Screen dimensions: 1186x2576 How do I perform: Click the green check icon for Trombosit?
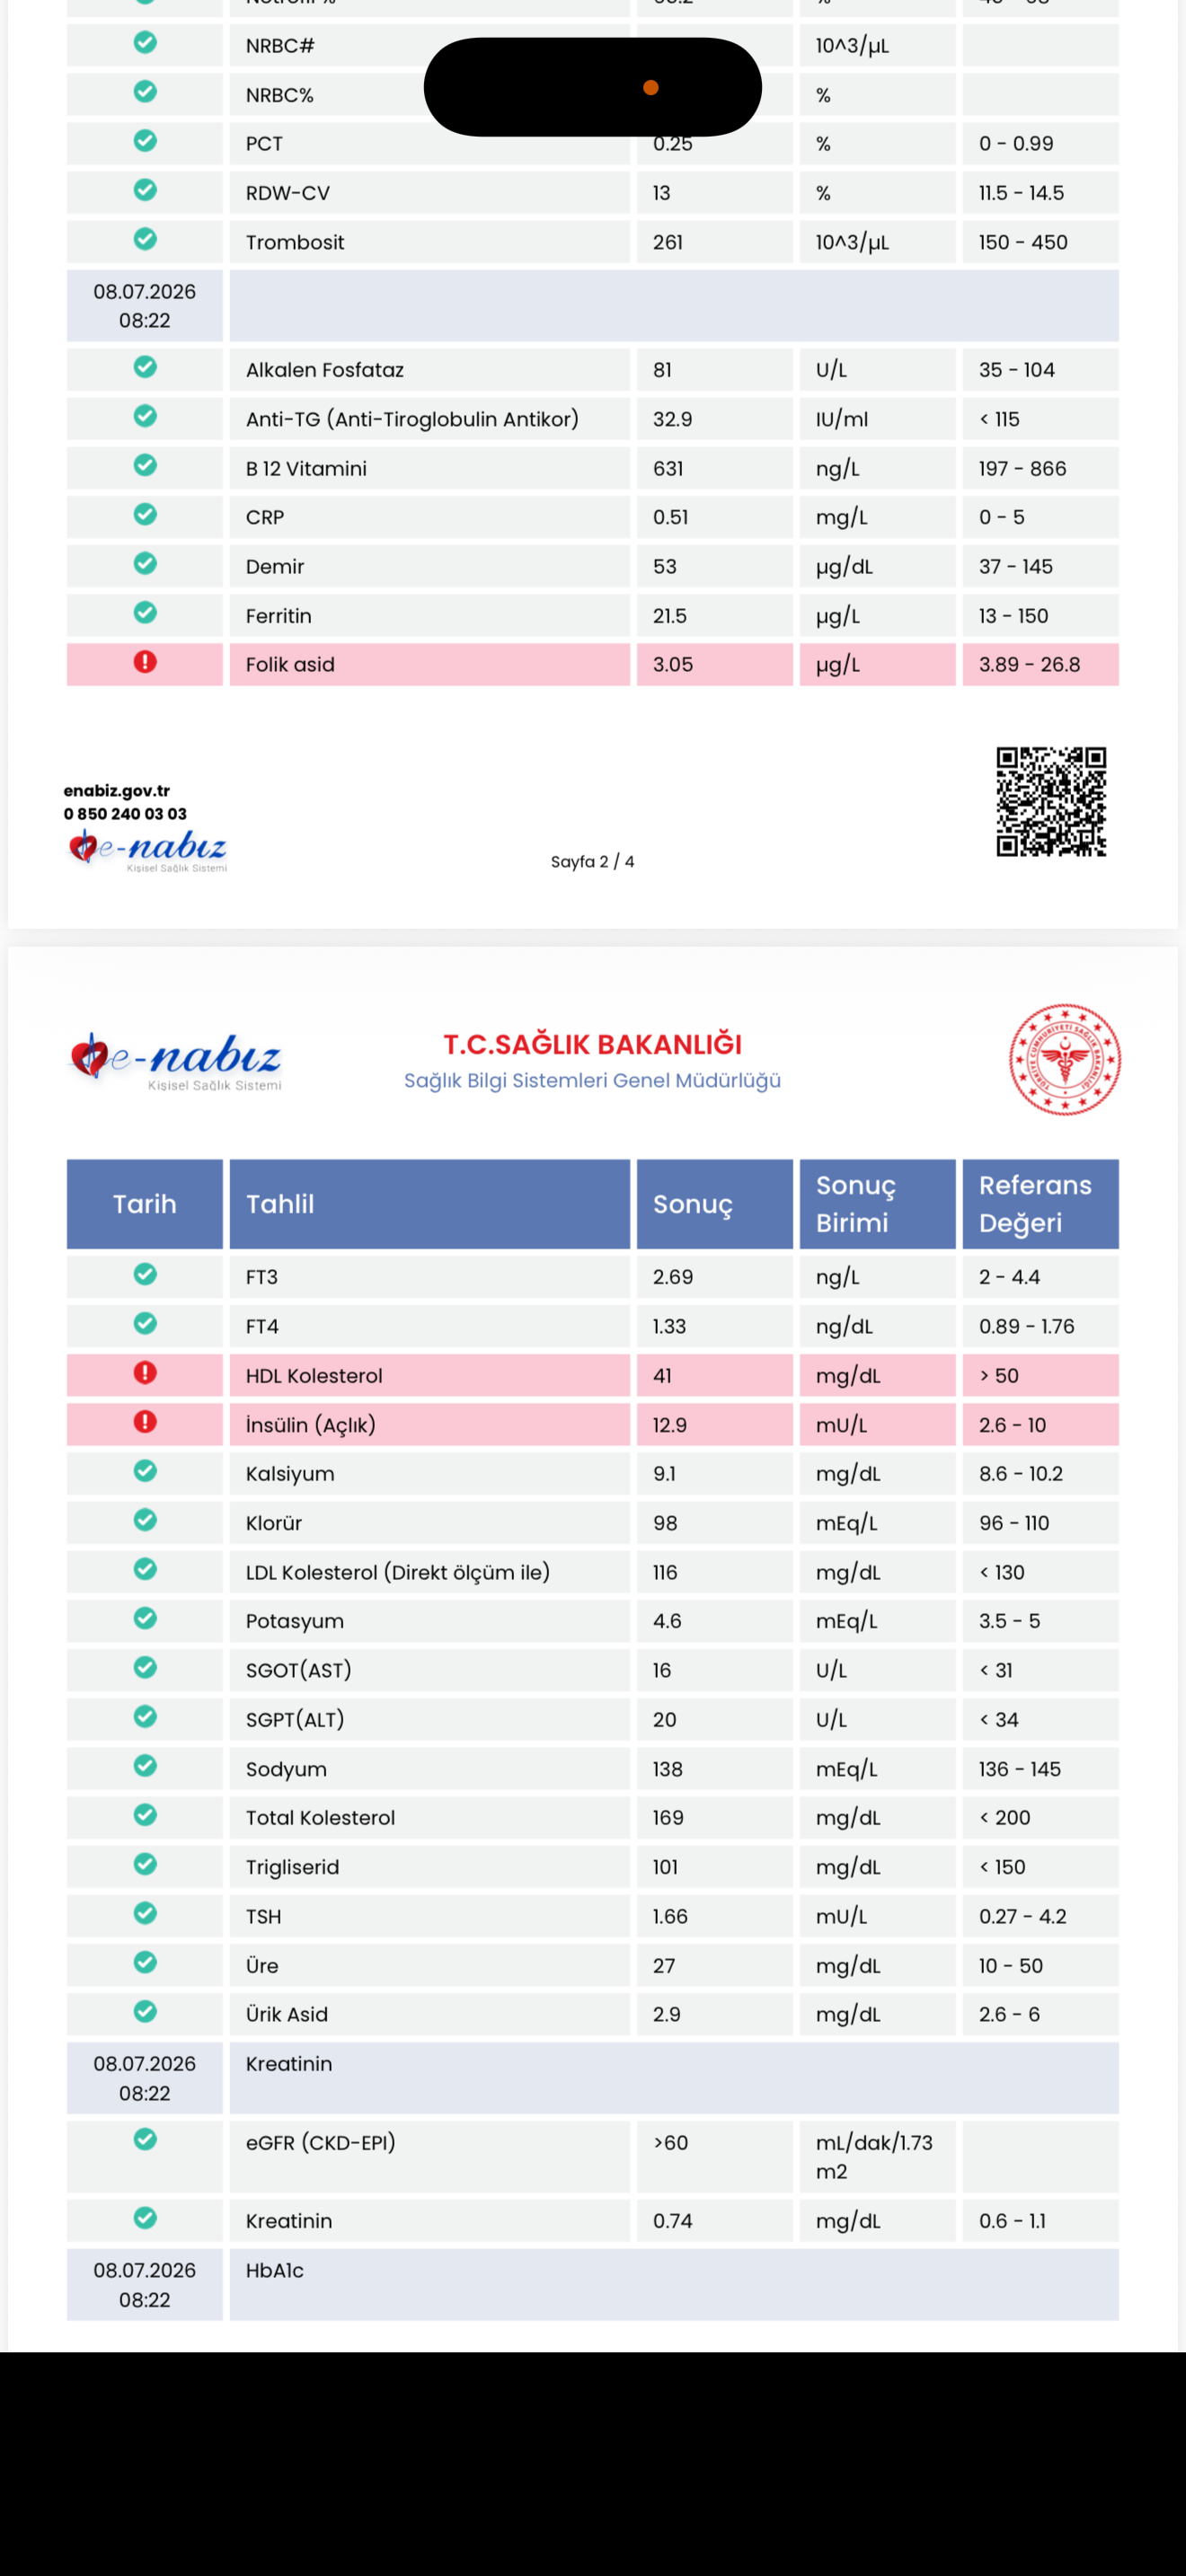(145, 239)
